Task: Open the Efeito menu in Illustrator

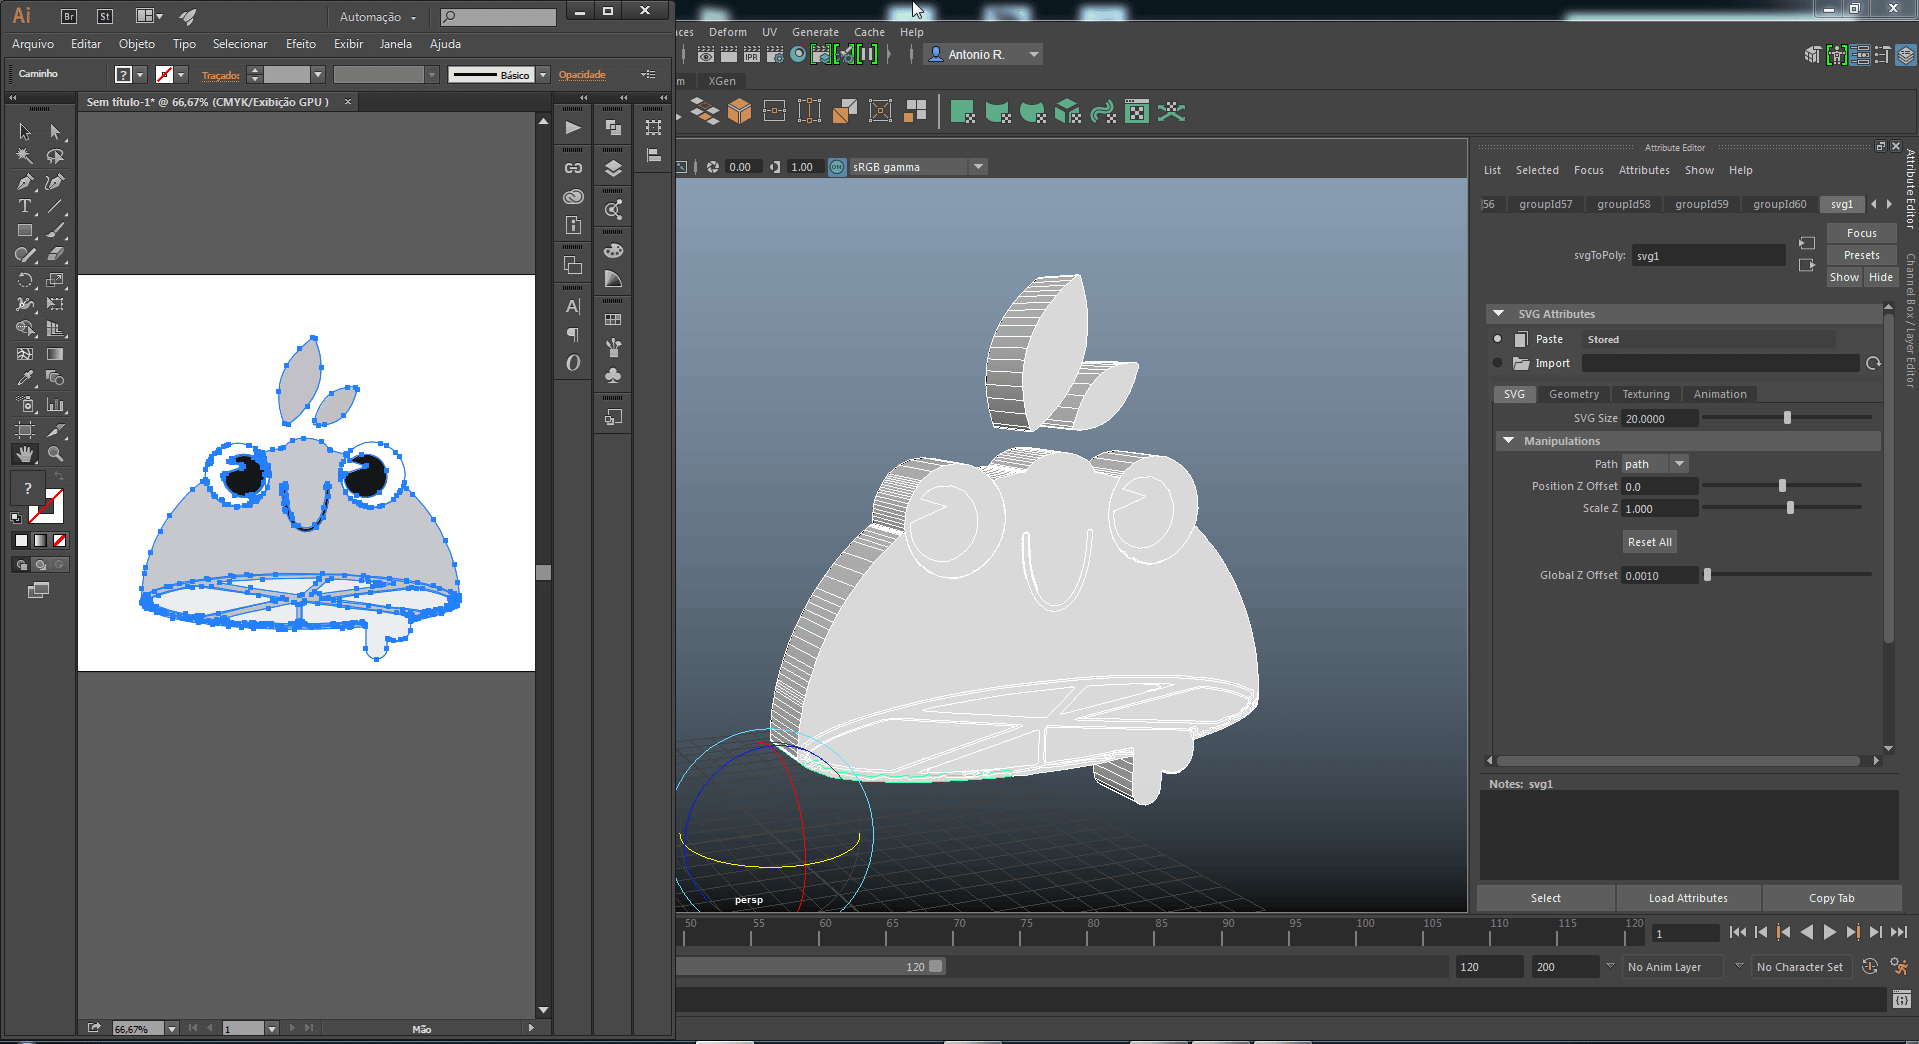Action: pos(300,44)
